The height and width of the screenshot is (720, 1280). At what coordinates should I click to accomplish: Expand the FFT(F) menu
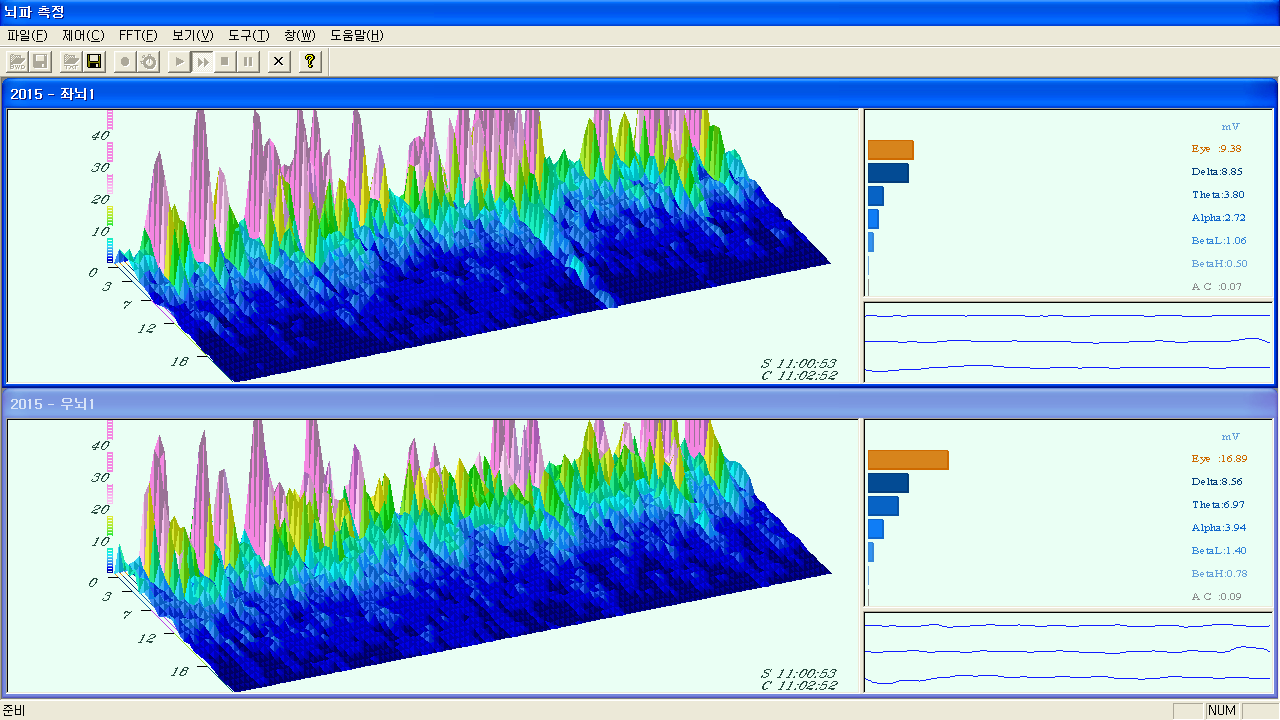point(138,35)
